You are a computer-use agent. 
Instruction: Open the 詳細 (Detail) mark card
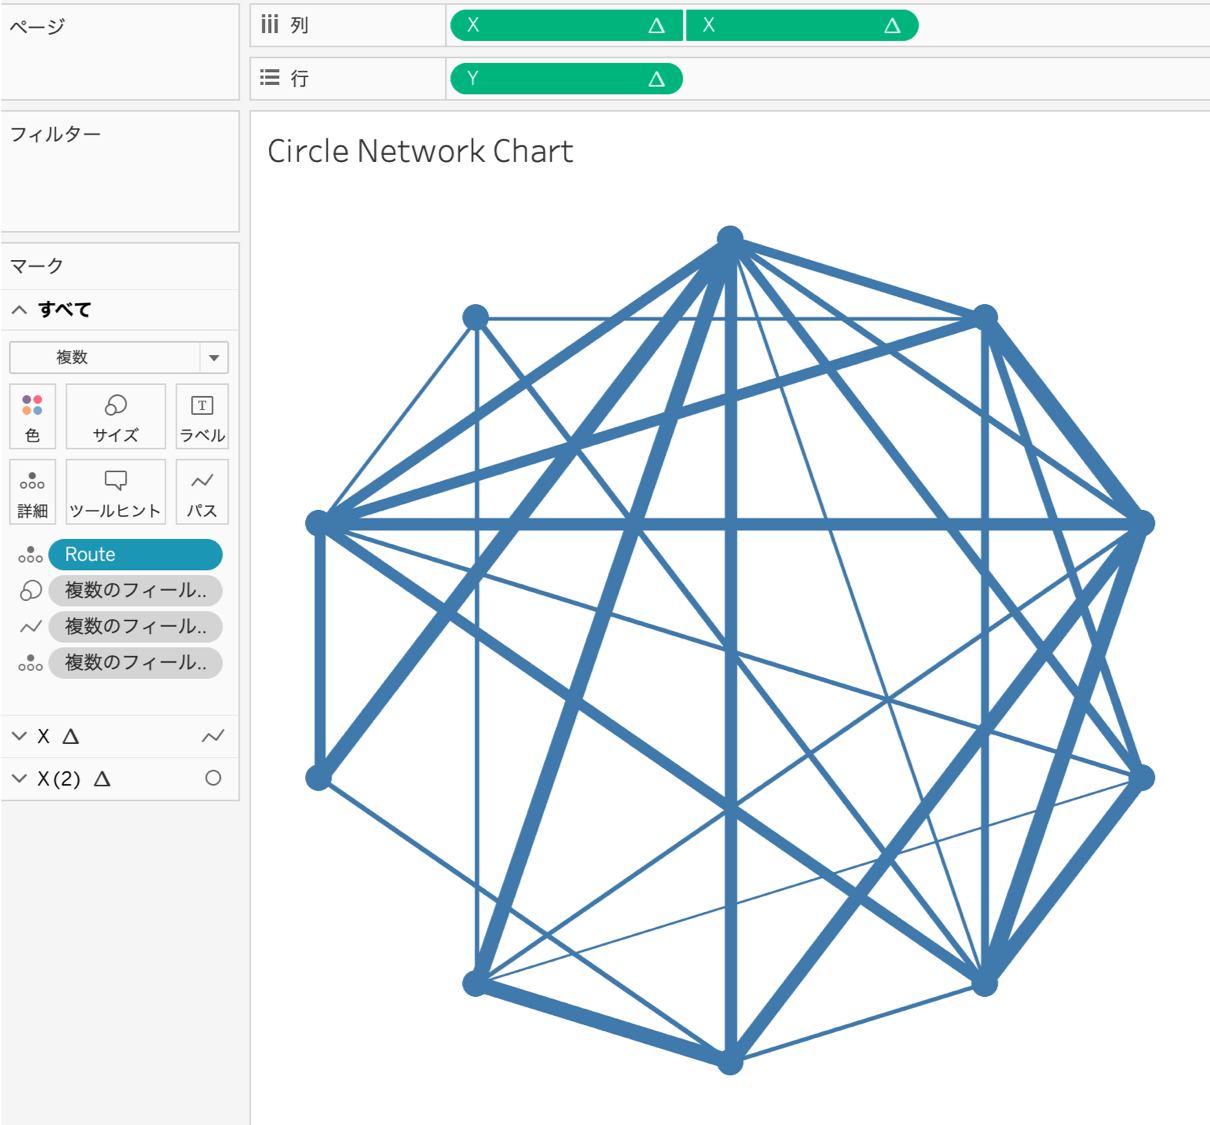32,492
